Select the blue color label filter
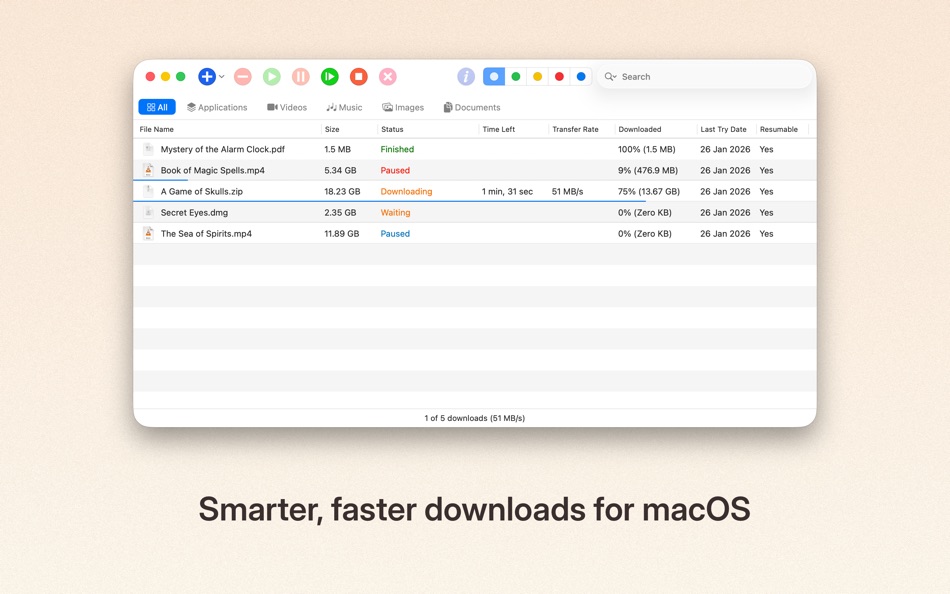The image size is (950, 594). pyautogui.click(x=581, y=76)
